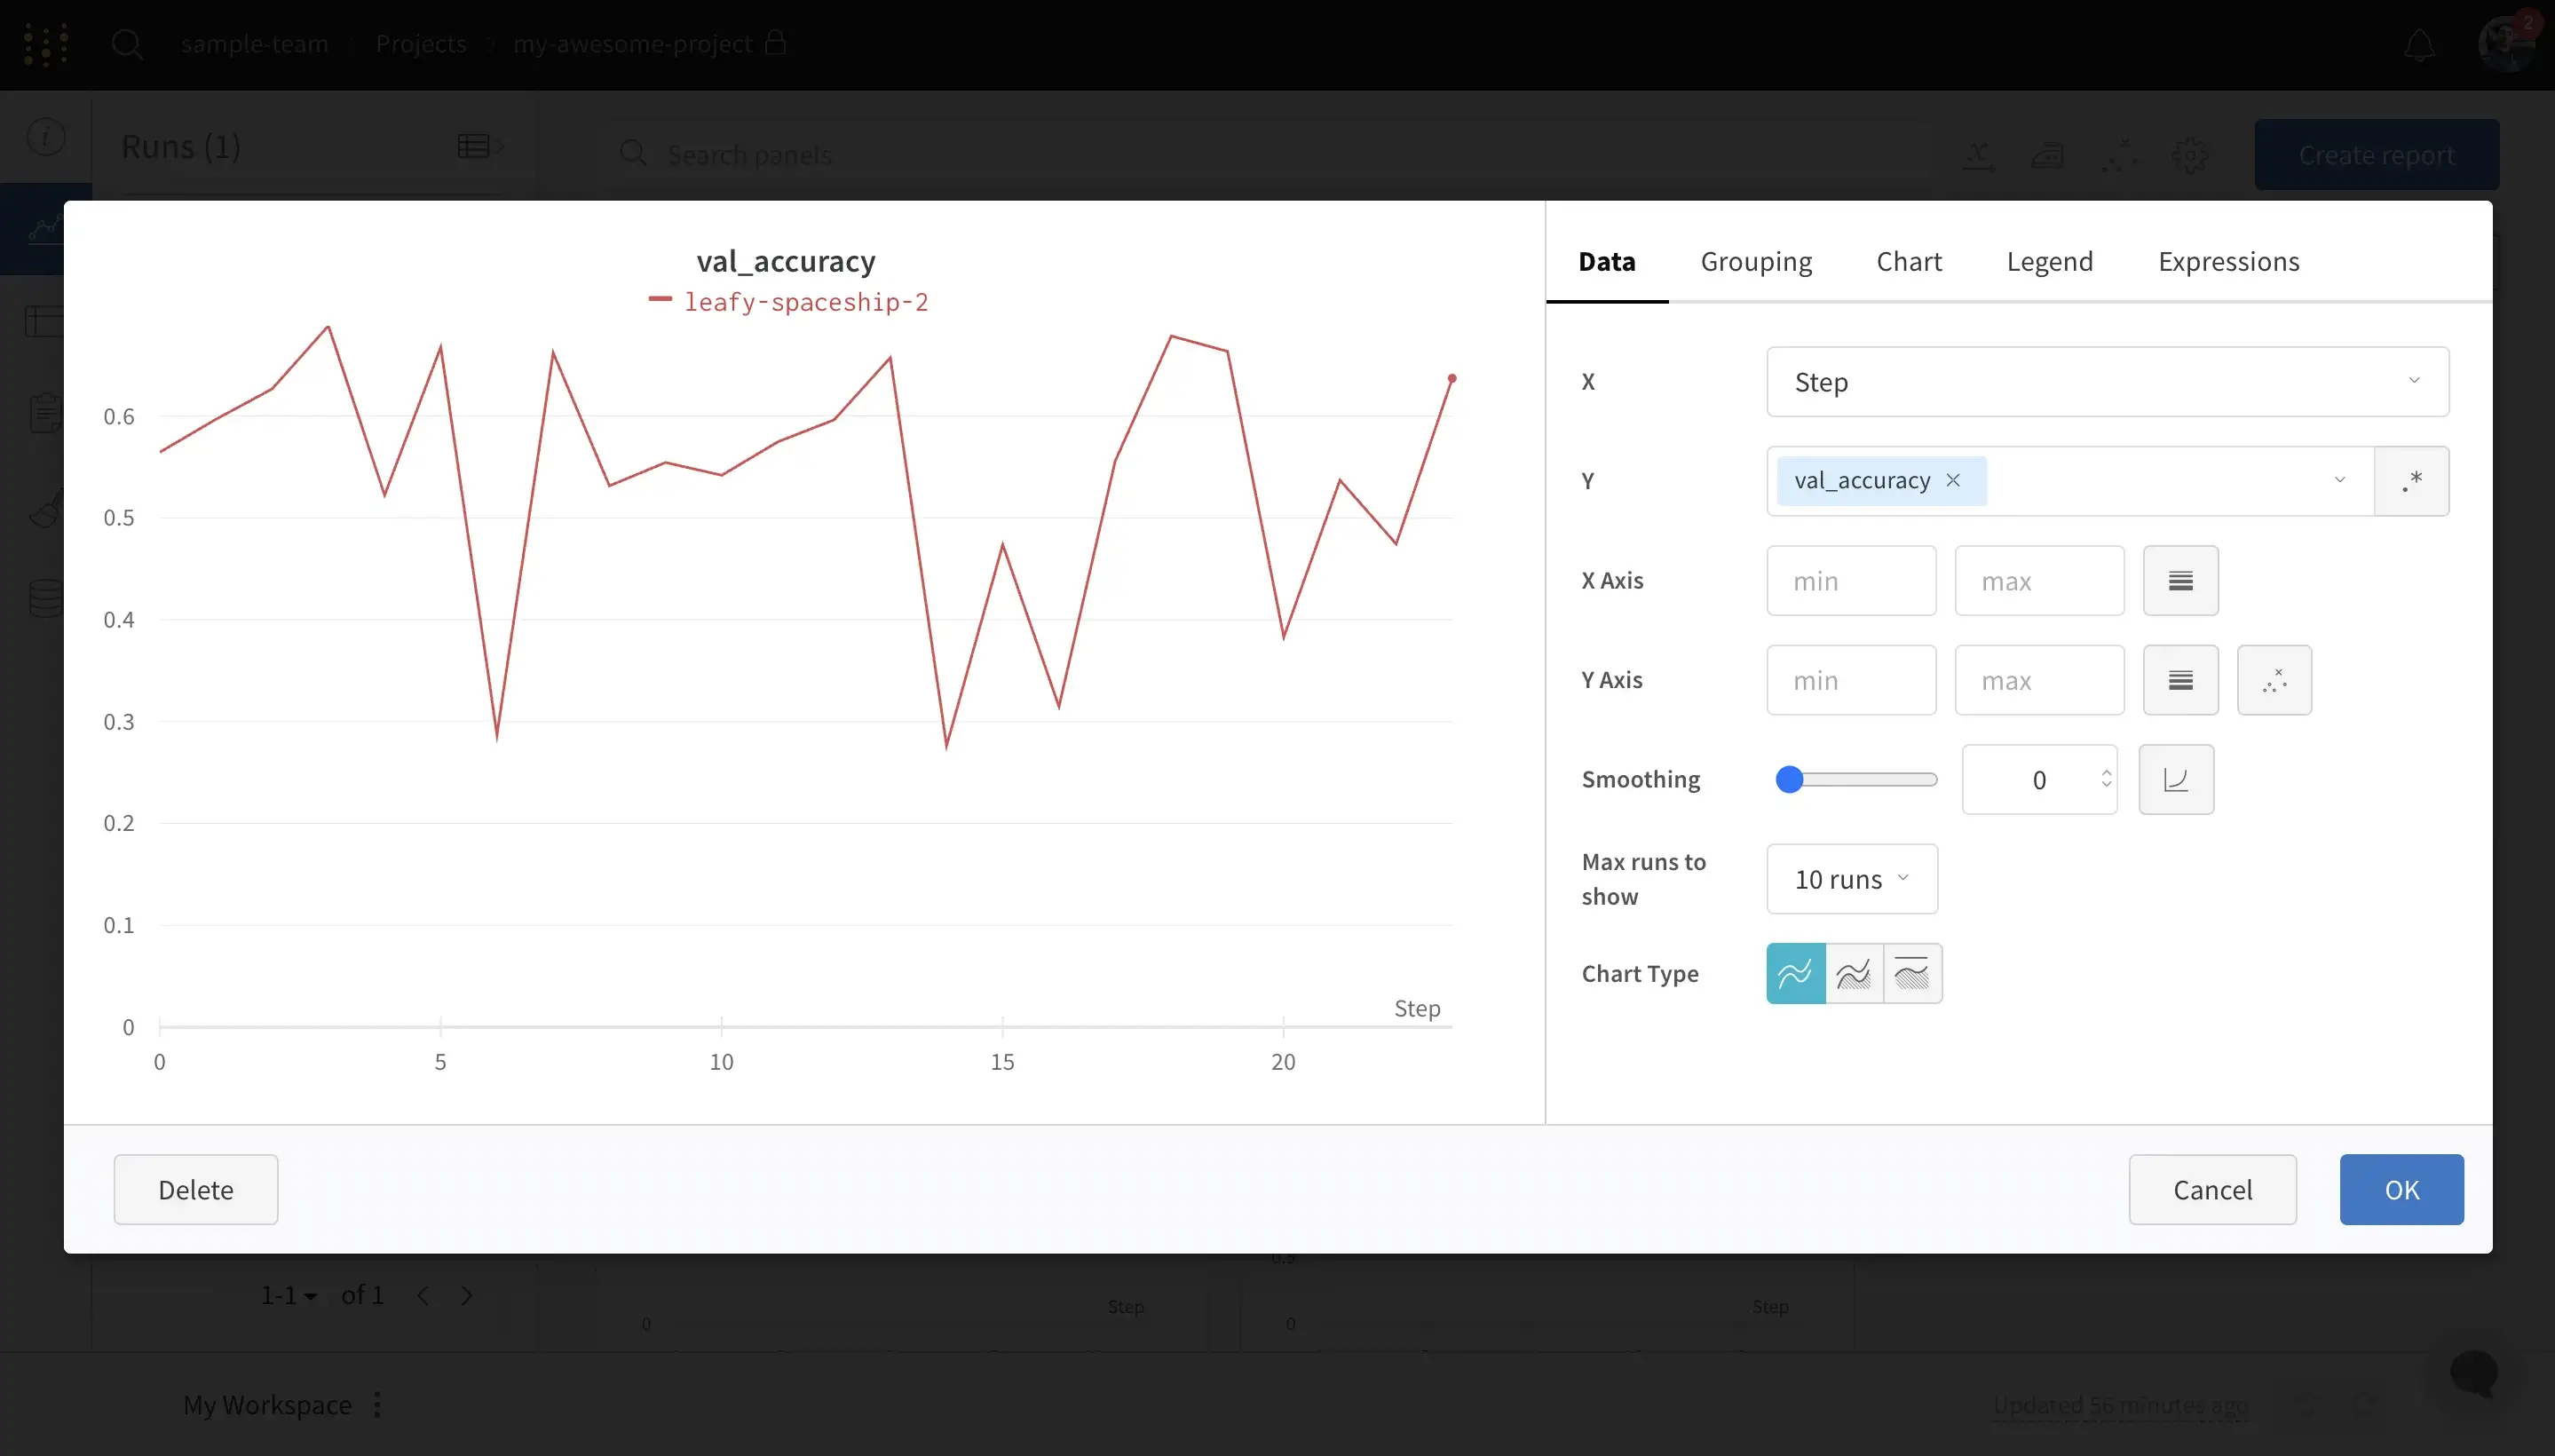Go to previous runs page arrow
2555x1456 pixels.
click(424, 1296)
